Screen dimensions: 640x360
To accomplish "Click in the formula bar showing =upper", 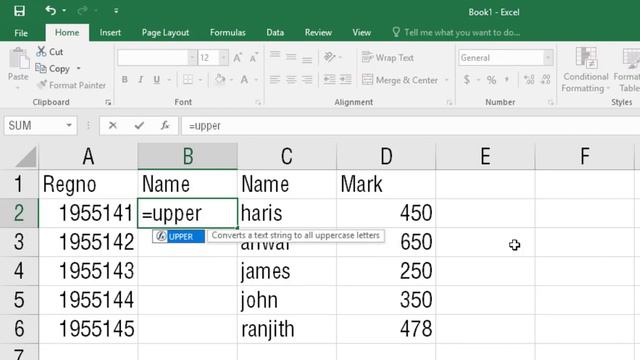I will click(x=410, y=125).
